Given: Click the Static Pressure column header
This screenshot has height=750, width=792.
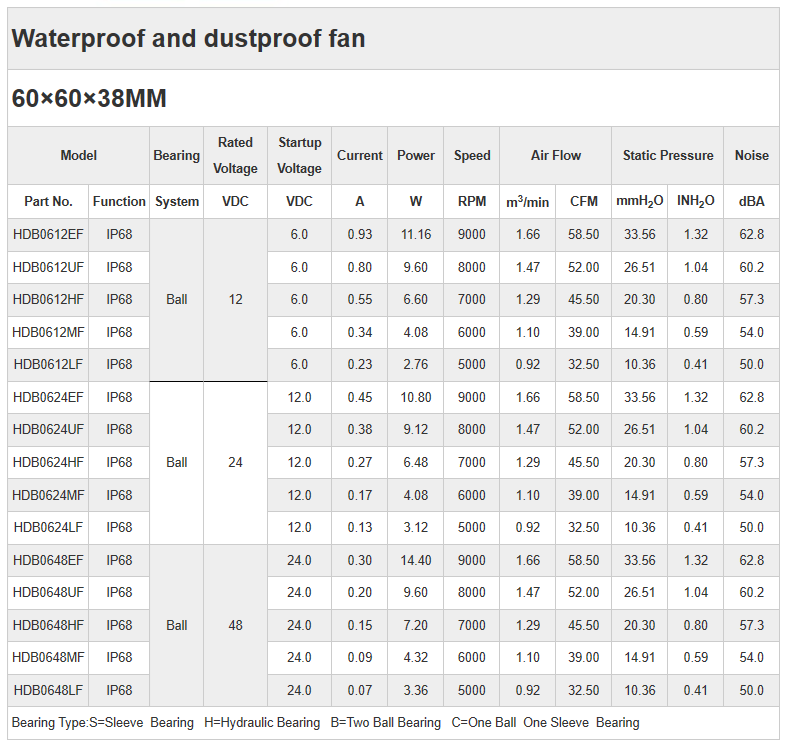Looking at the screenshot, I should pyautogui.click(x=668, y=155).
